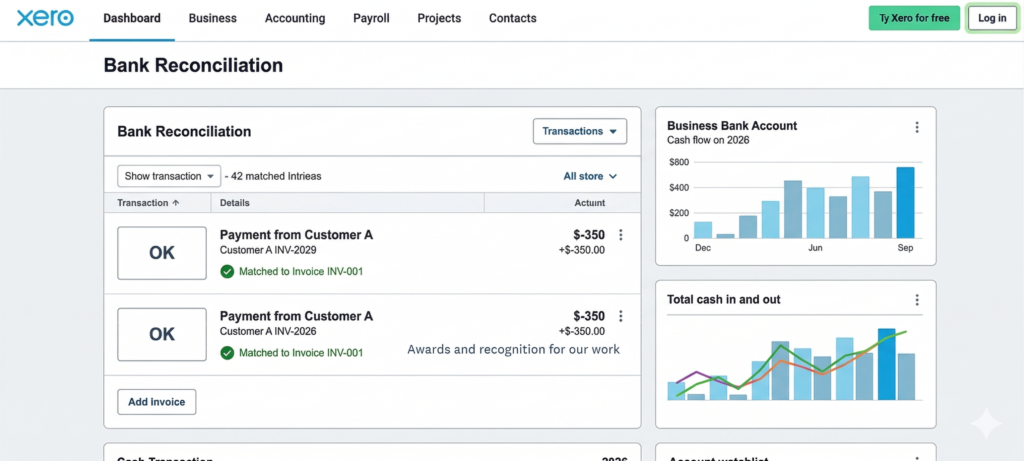
Task: Click OK for the INV-2029 payment
Action: pos(162,253)
